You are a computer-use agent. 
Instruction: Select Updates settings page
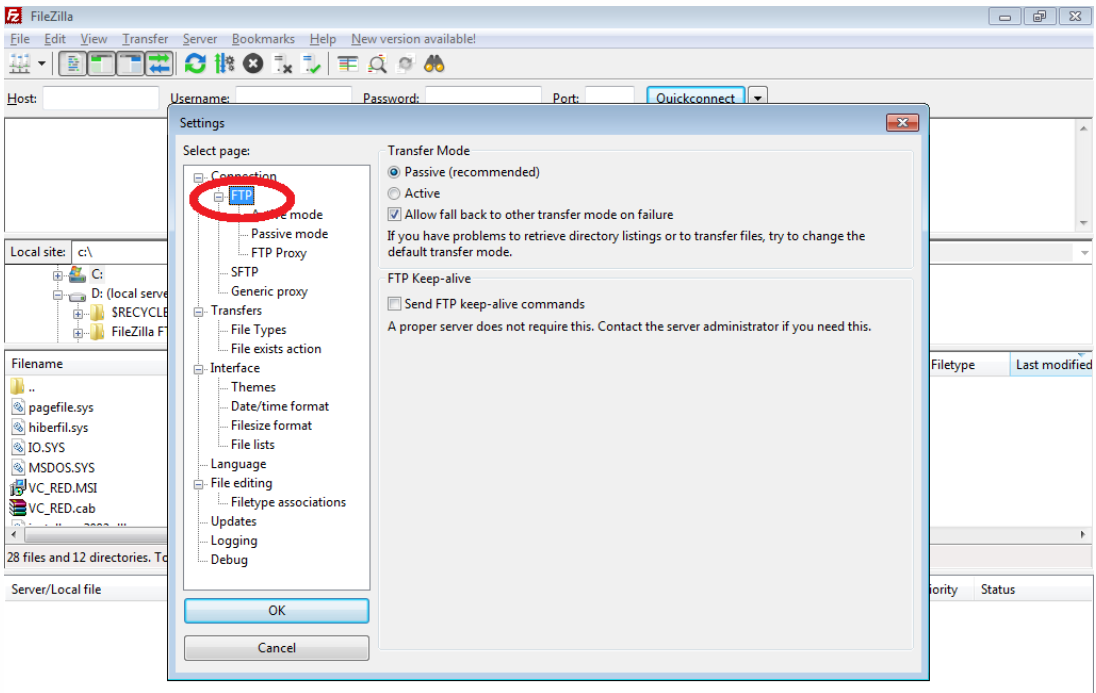pyautogui.click(x=233, y=522)
